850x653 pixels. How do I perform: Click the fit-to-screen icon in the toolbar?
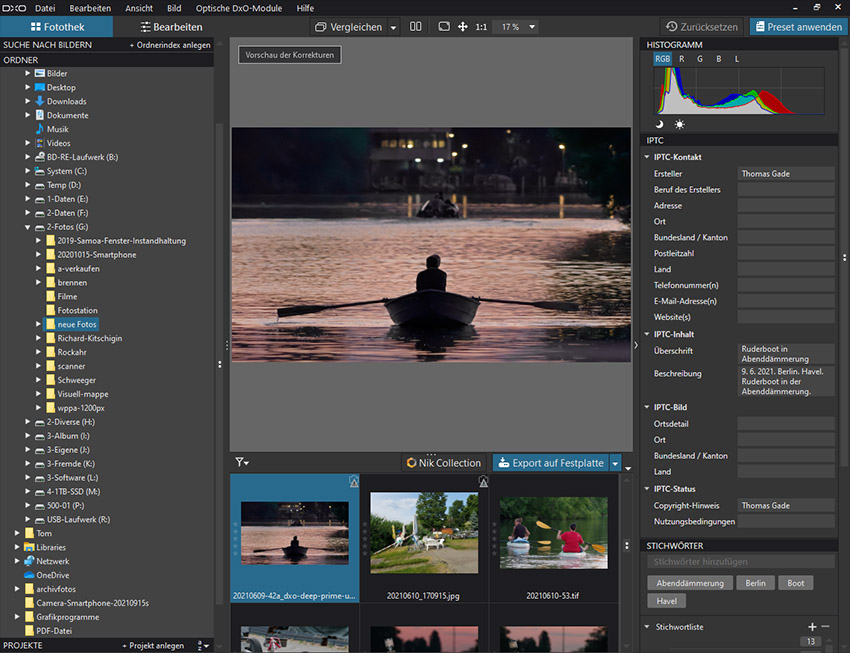pyautogui.click(x=444, y=27)
